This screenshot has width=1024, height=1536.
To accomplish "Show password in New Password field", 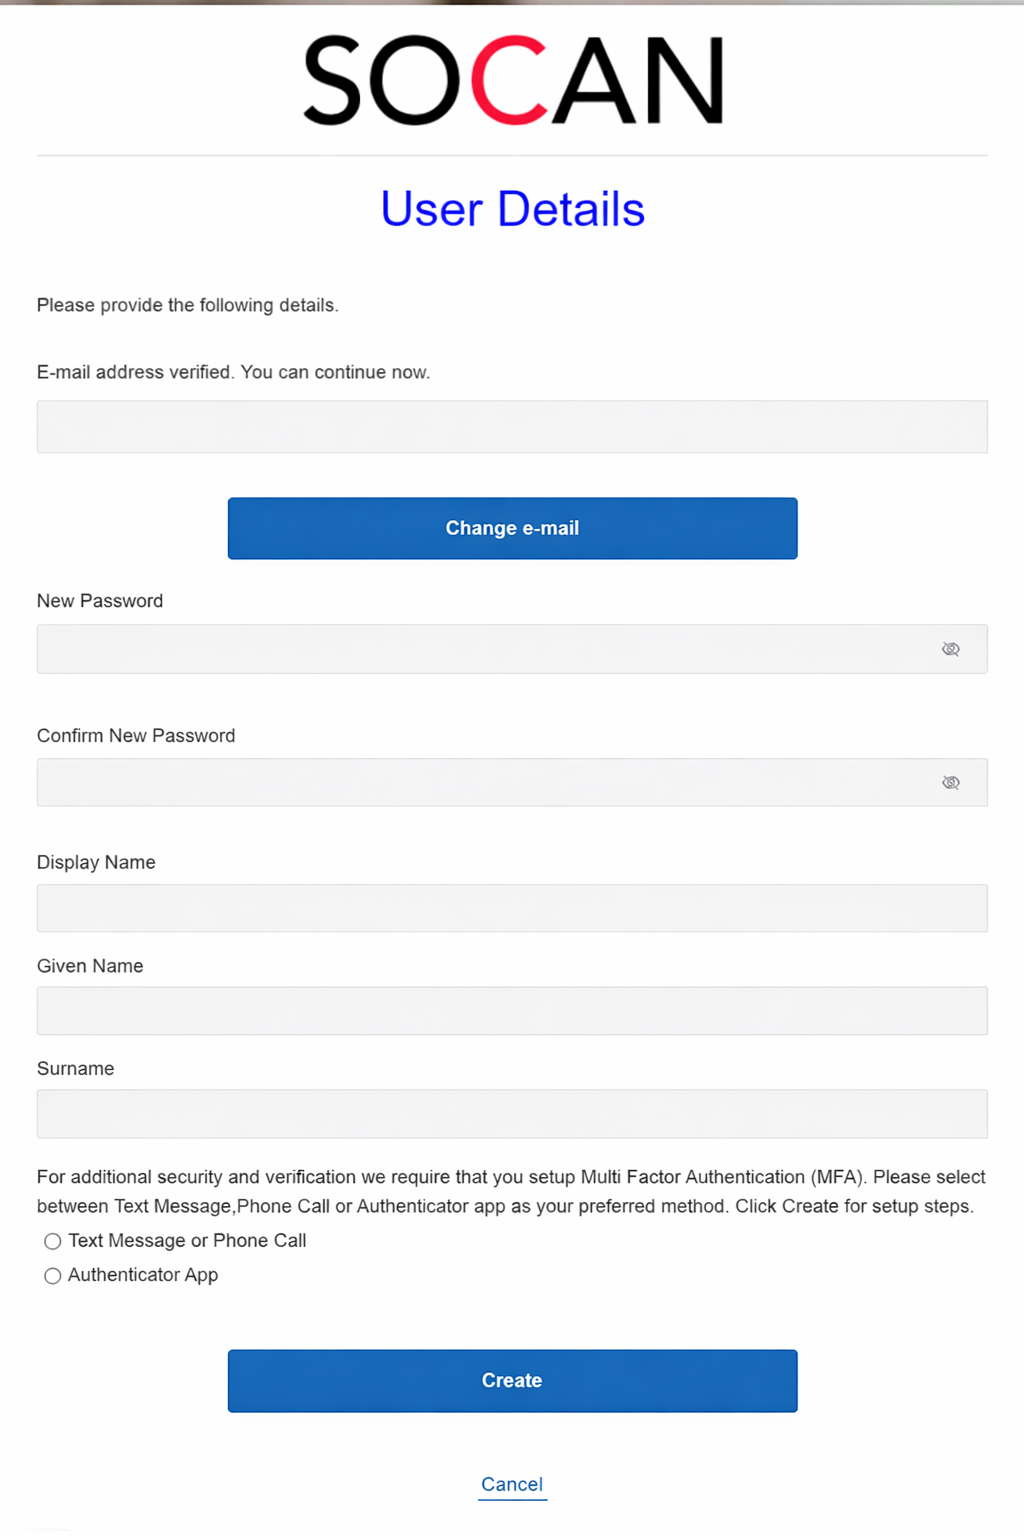I will [950, 649].
